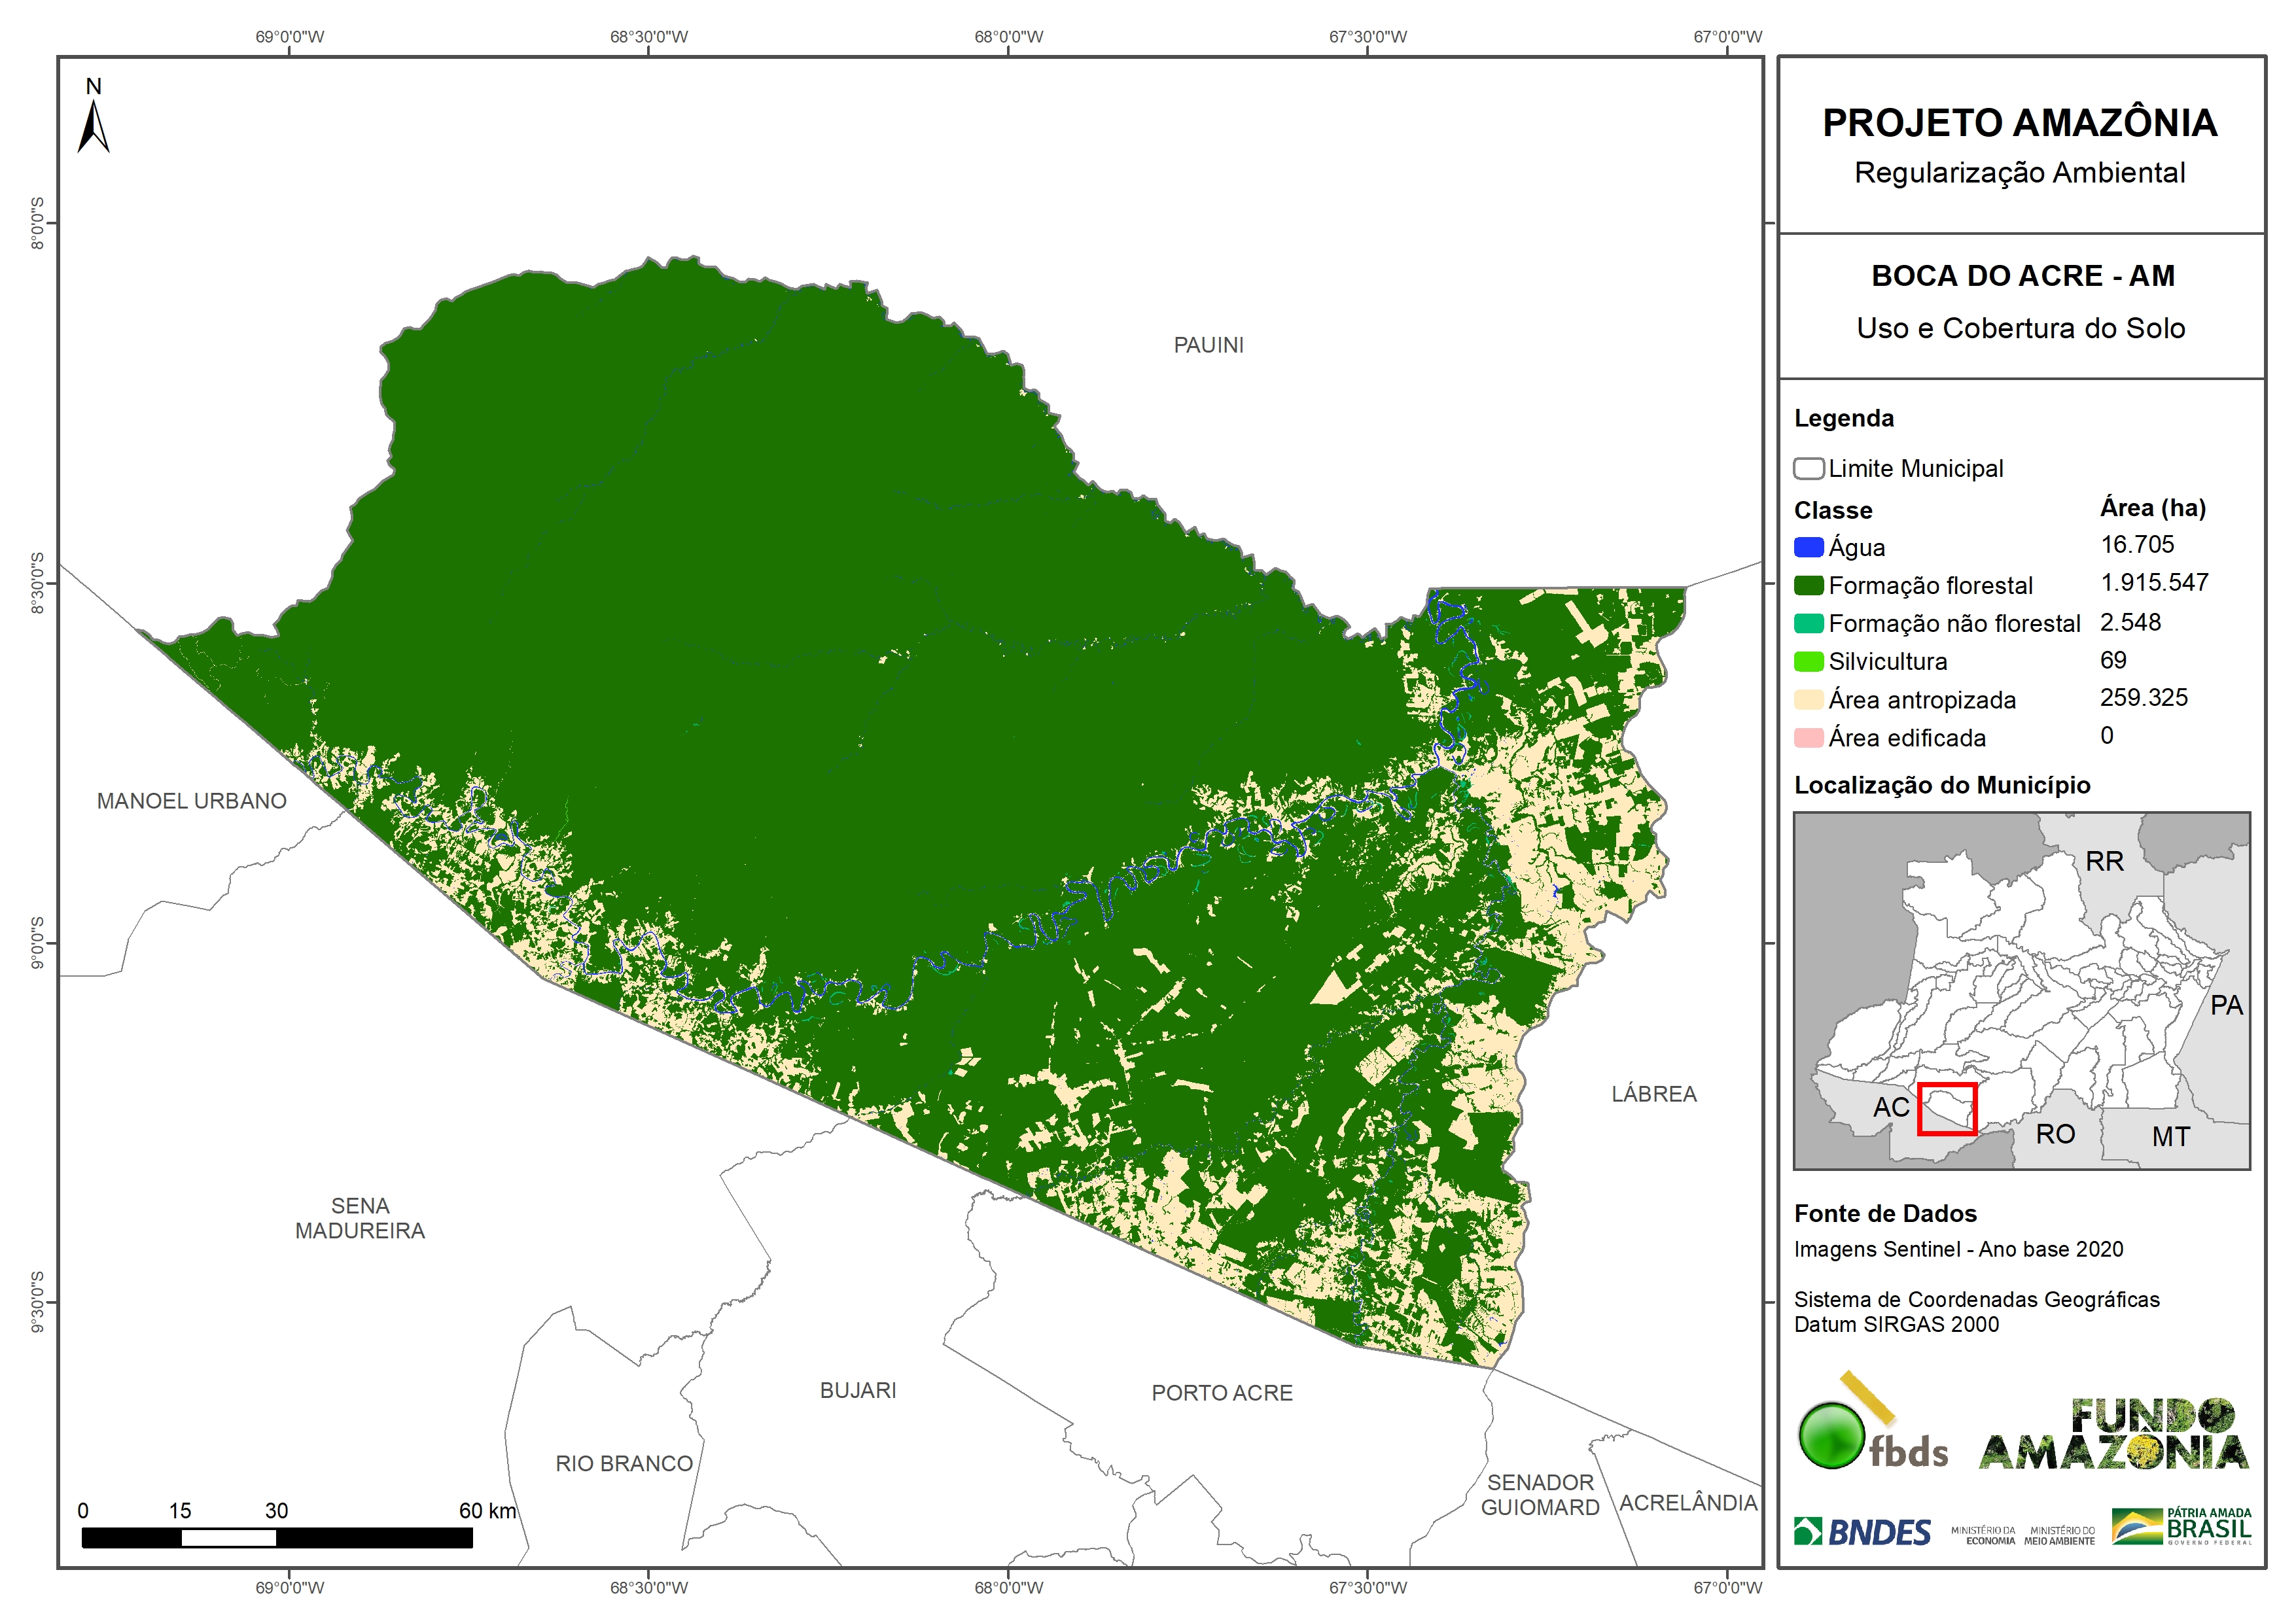The height and width of the screenshot is (1623, 2296).
Task: Click the pink Área edificada swatch
Action: point(1808,738)
